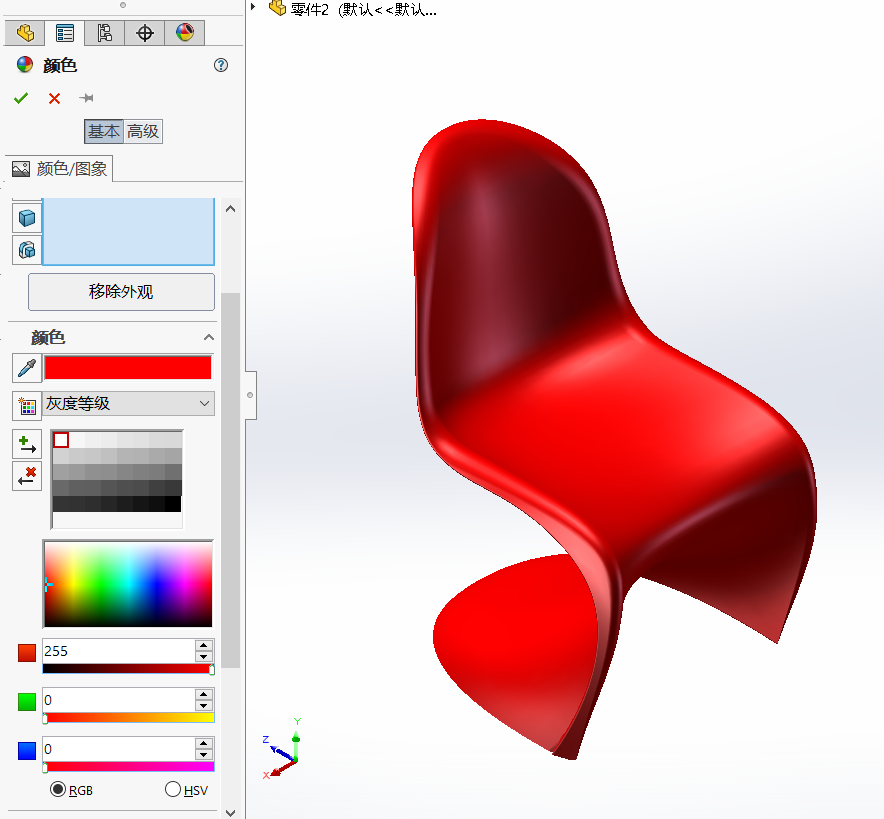
Task: Click the red value field showing 255
Action: (x=119, y=651)
